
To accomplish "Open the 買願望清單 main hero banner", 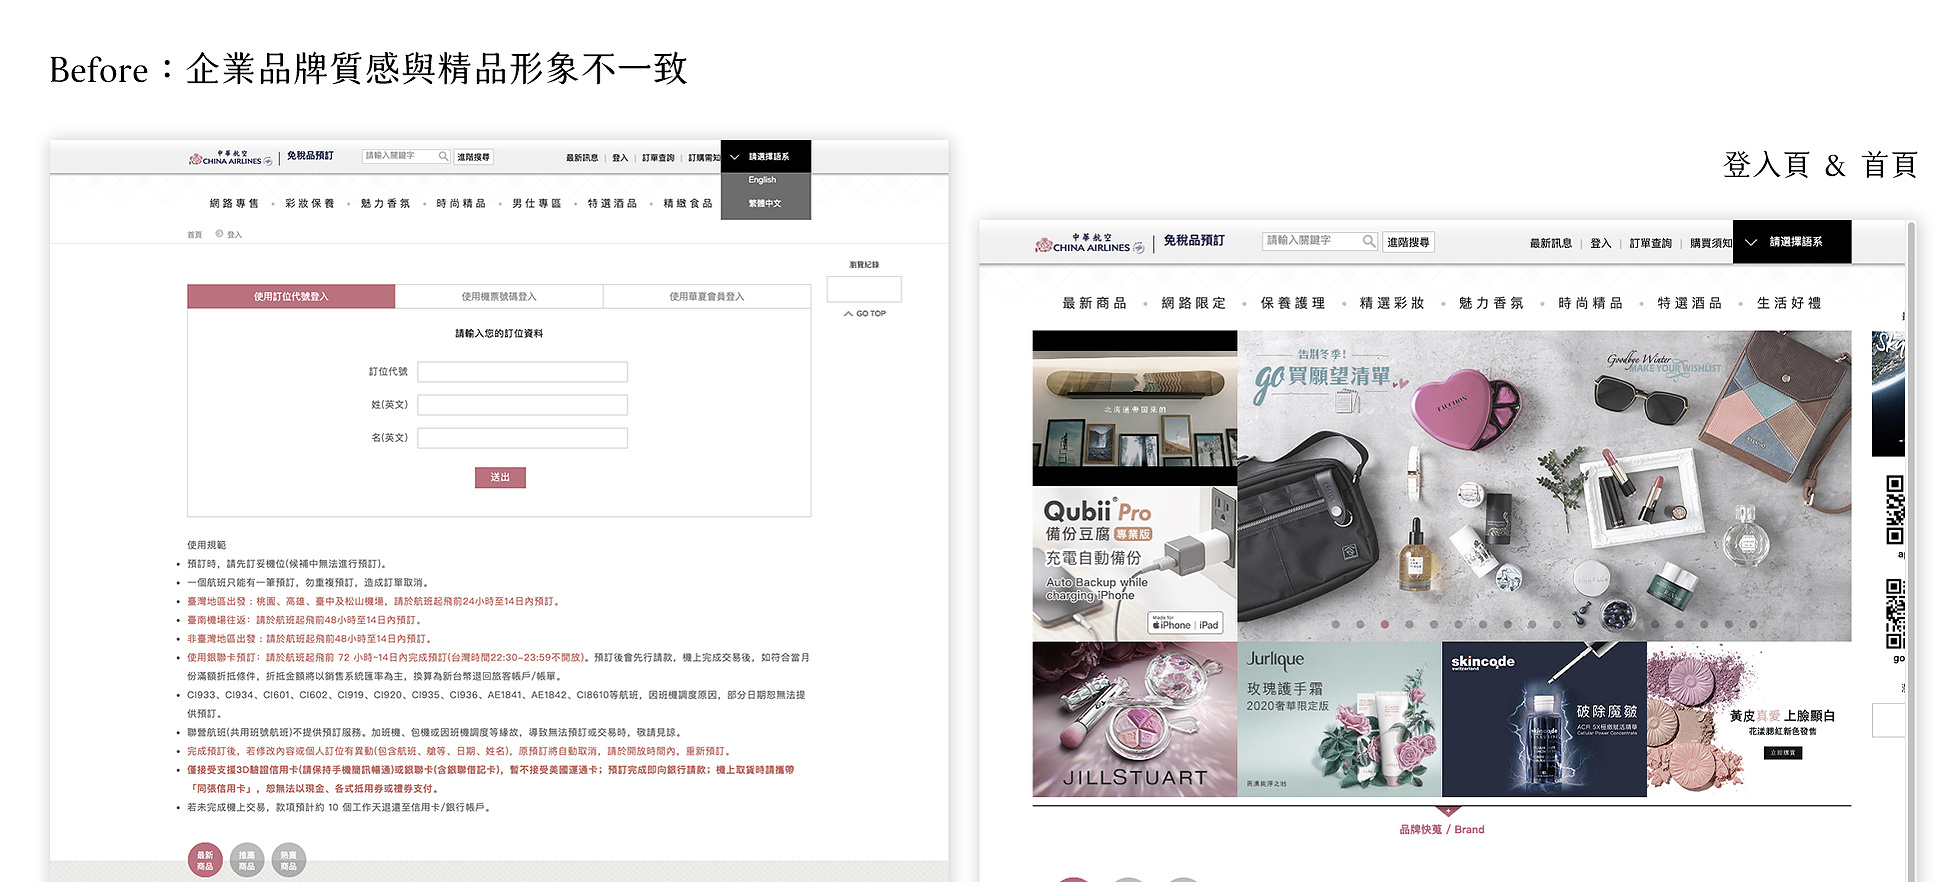I will [1544, 486].
